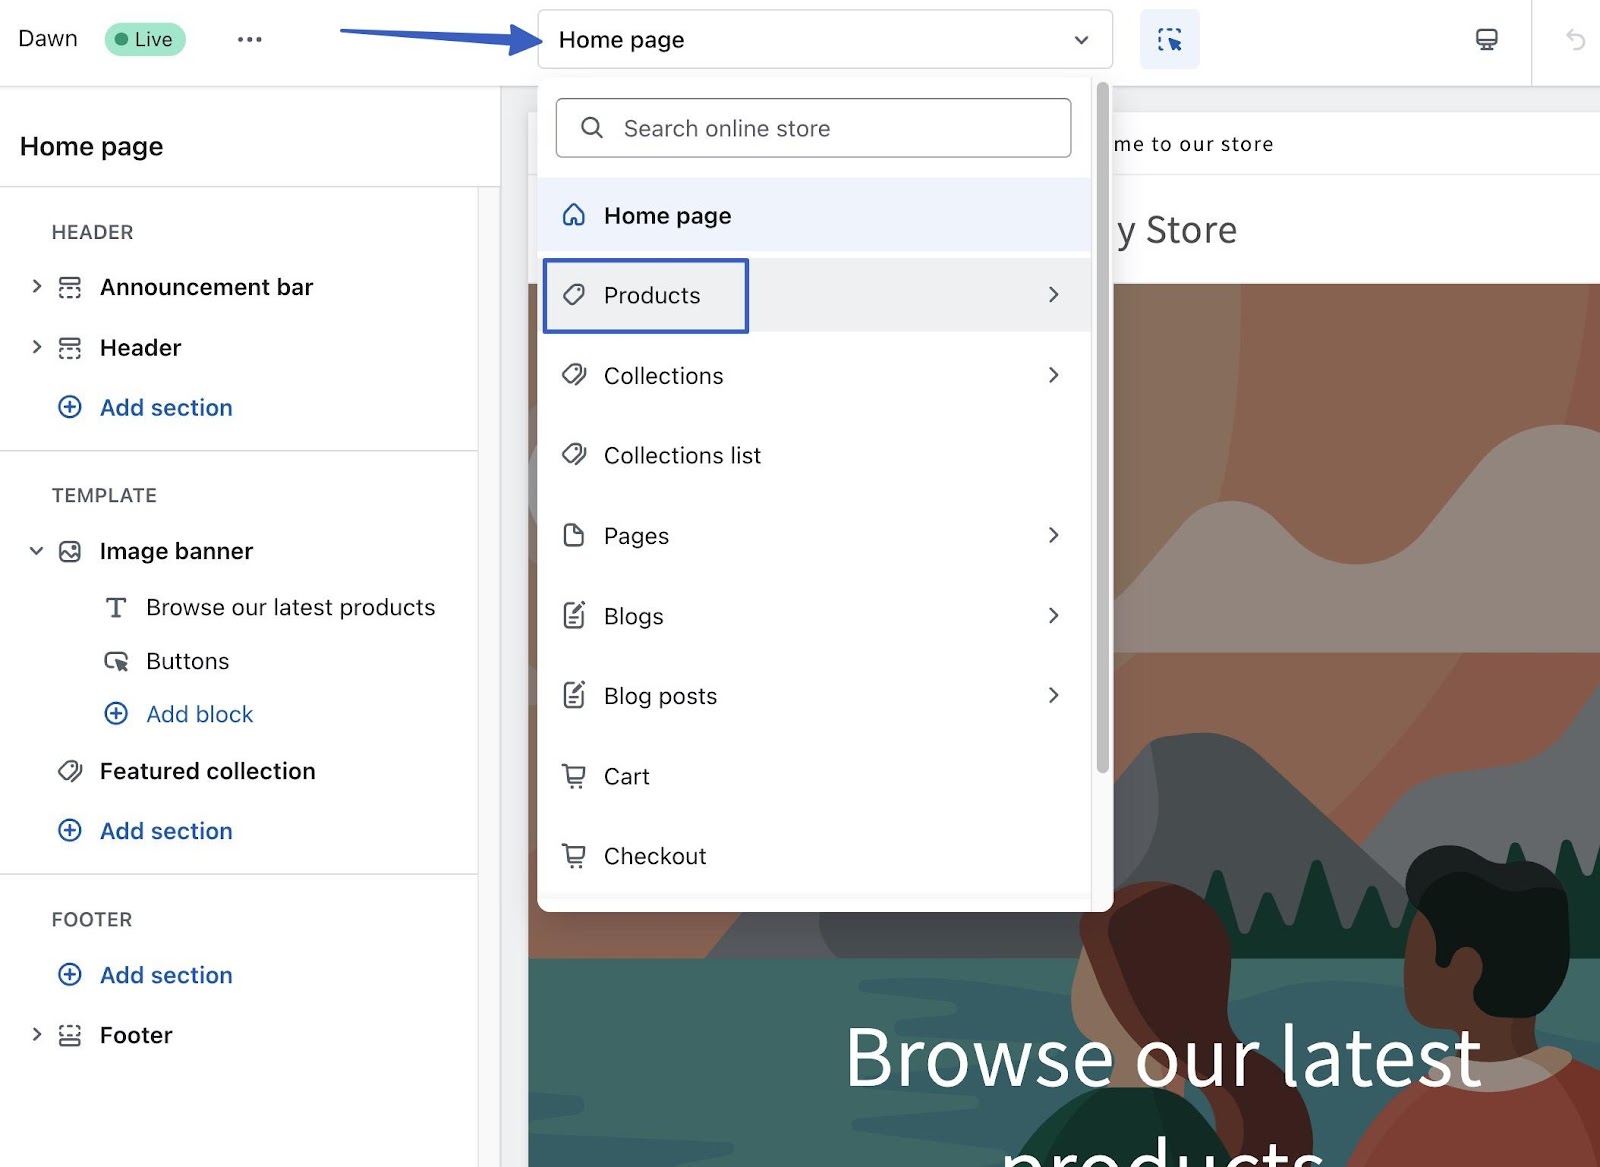Expand the Footer section
1600x1167 pixels.
tap(37, 1035)
